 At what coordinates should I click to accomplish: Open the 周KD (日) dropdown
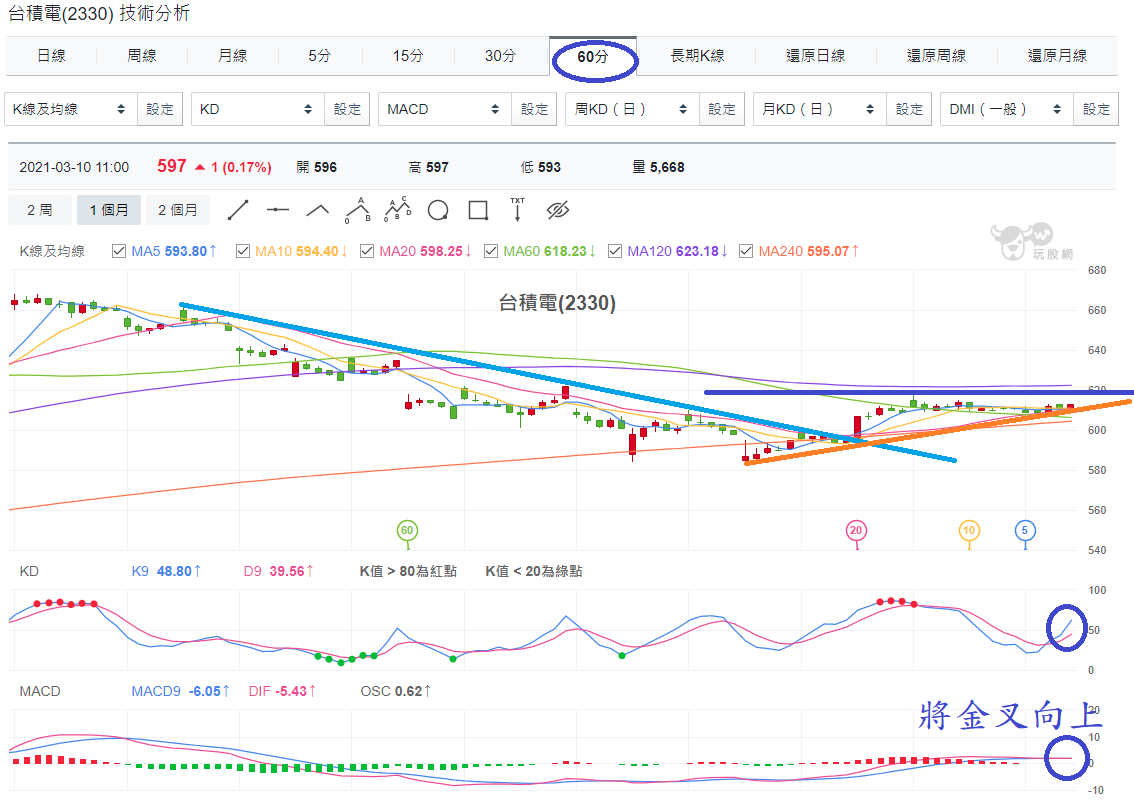[632, 109]
